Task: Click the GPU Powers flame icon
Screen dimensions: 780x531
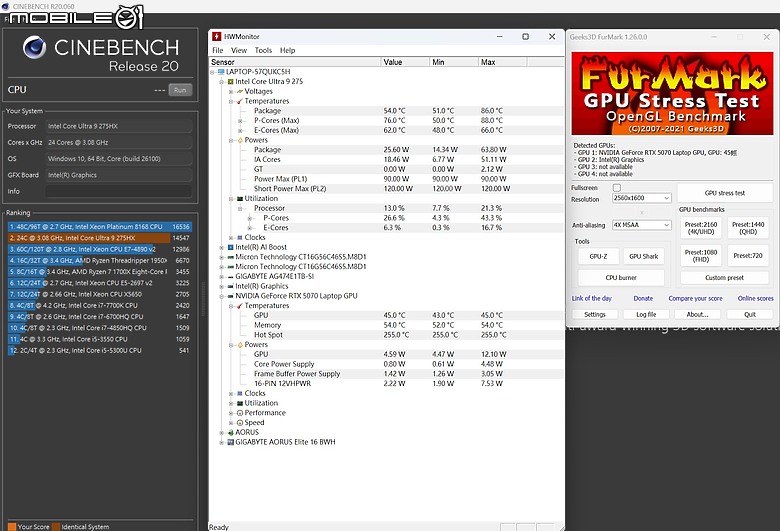Action: [x=240, y=345]
